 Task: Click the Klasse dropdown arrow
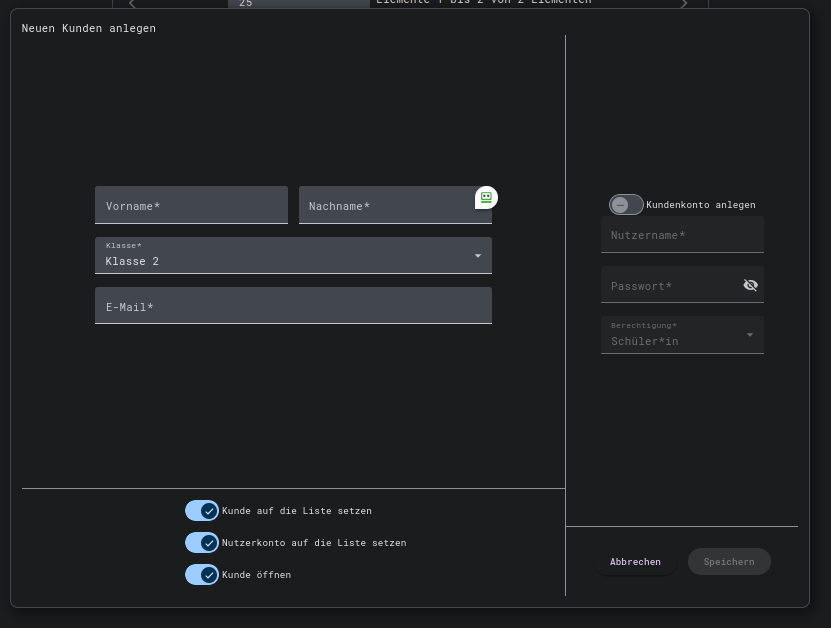tap(477, 256)
